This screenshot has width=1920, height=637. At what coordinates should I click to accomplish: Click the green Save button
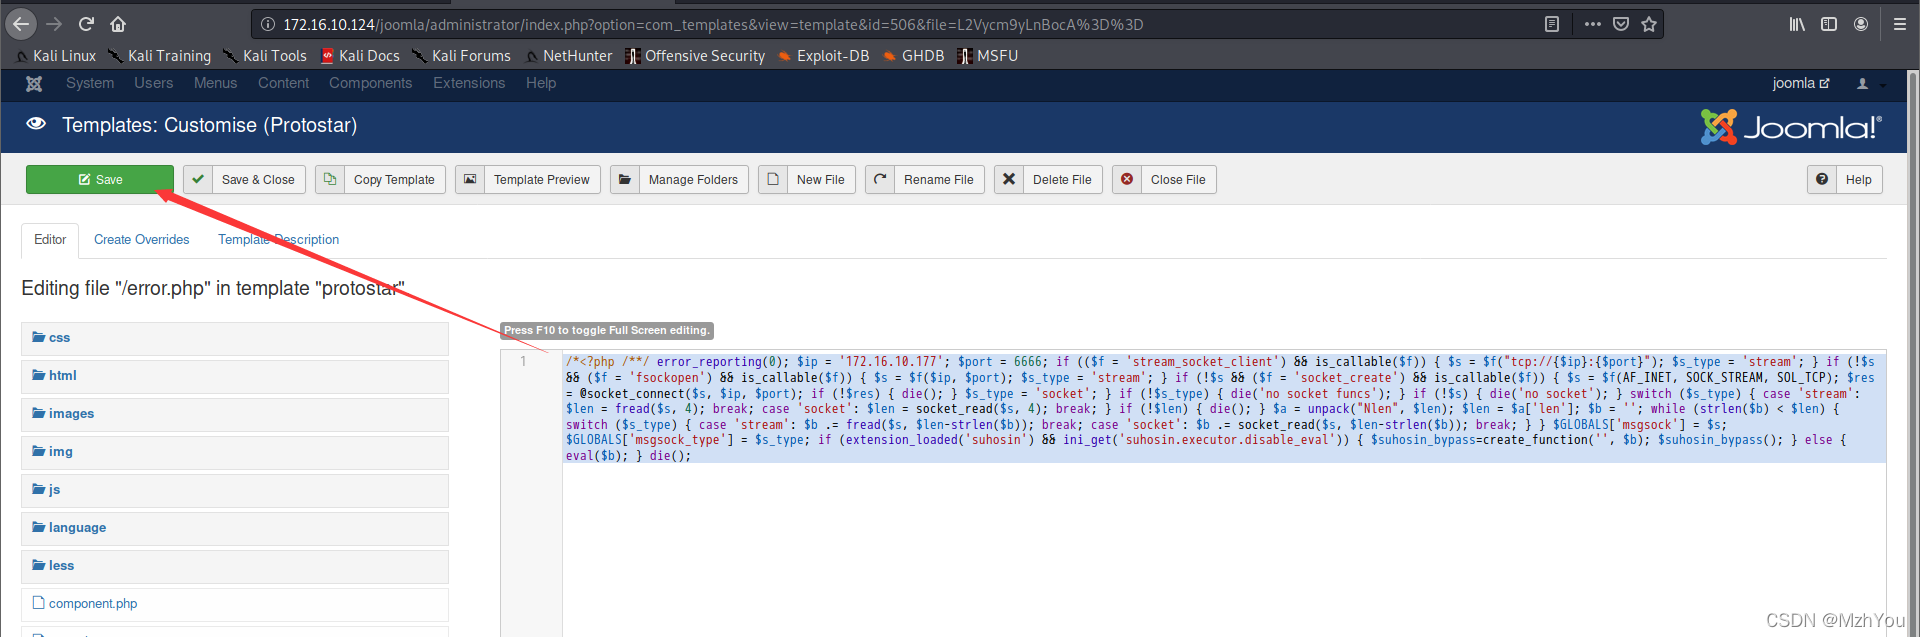click(x=100, y=180)
